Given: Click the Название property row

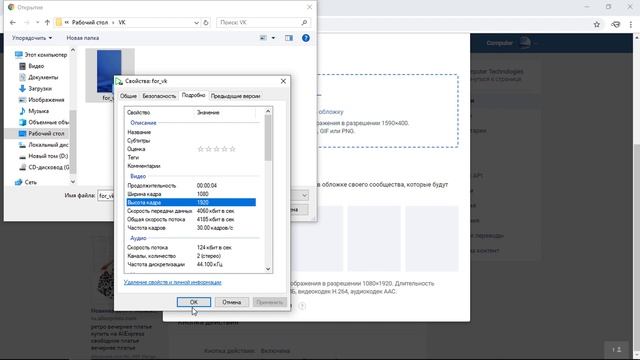Looking at the screenshot, I should [x=191, y=132].
